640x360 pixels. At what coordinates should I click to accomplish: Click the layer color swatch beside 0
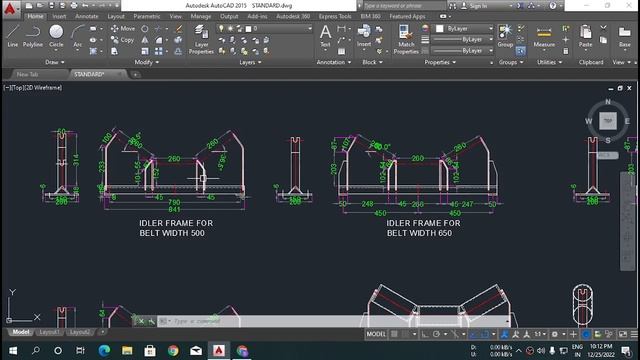[248, 29]
